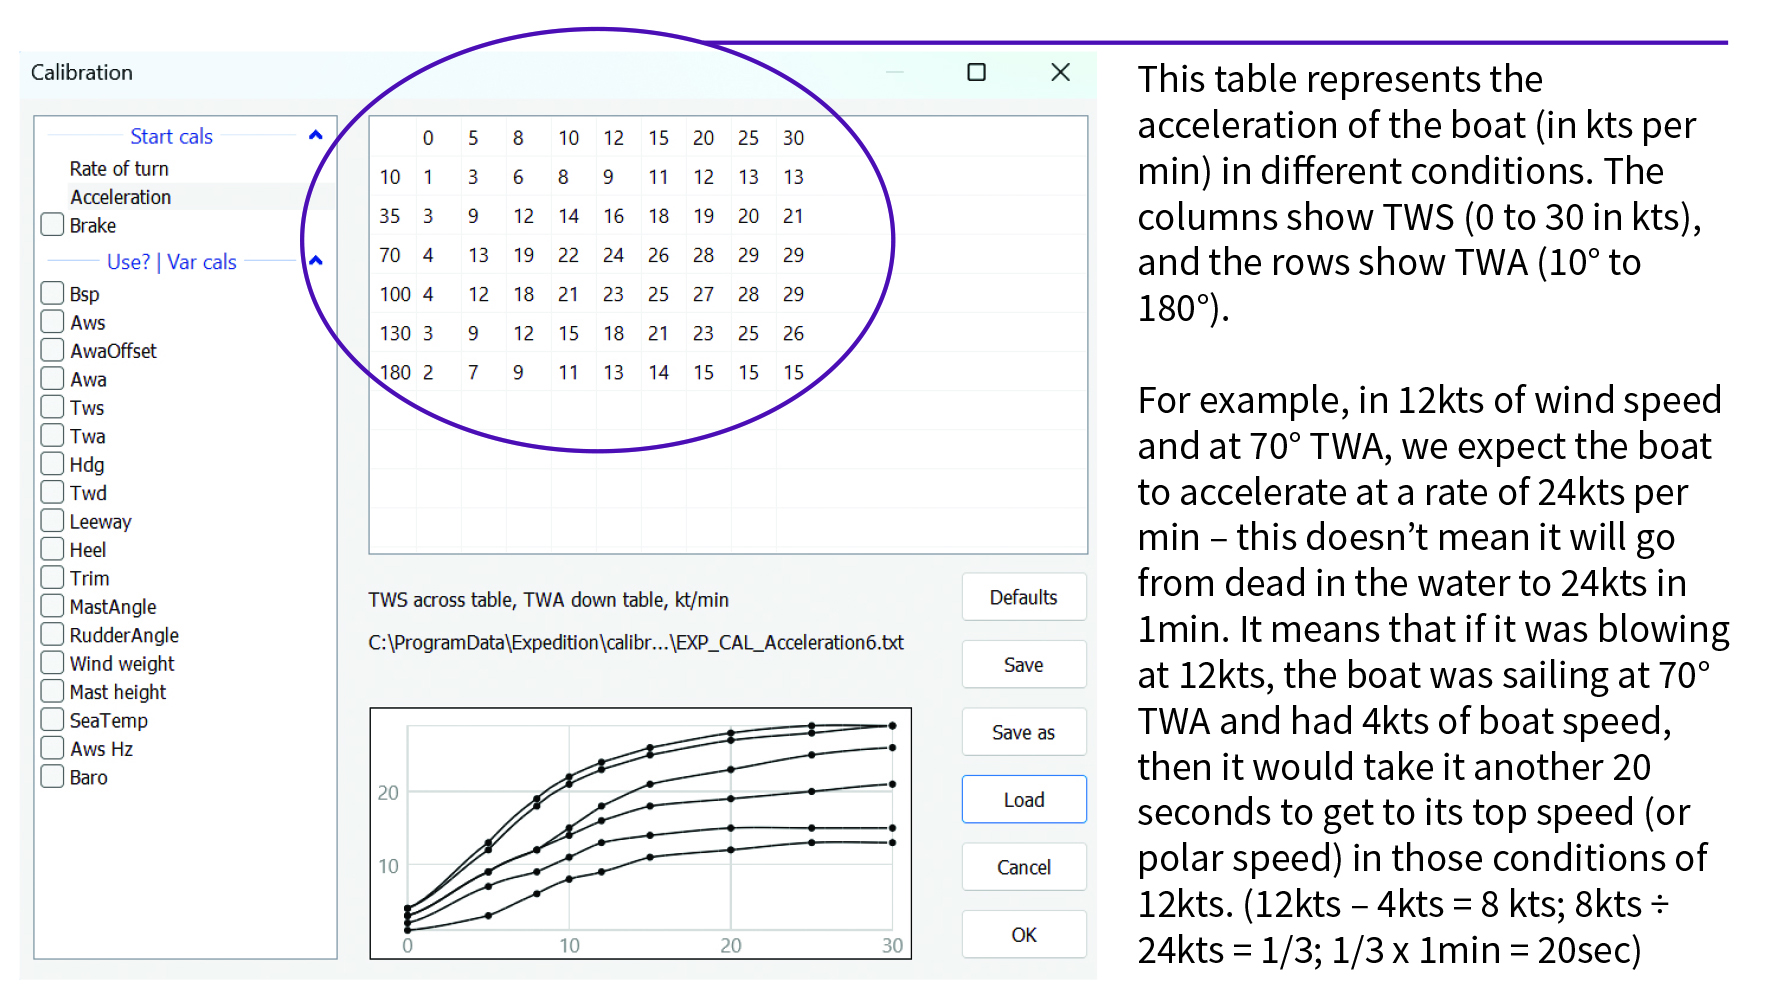Enable the RudderAngle checkbox
This screenshot has width=1792, height=1007.
pos(53,634)
